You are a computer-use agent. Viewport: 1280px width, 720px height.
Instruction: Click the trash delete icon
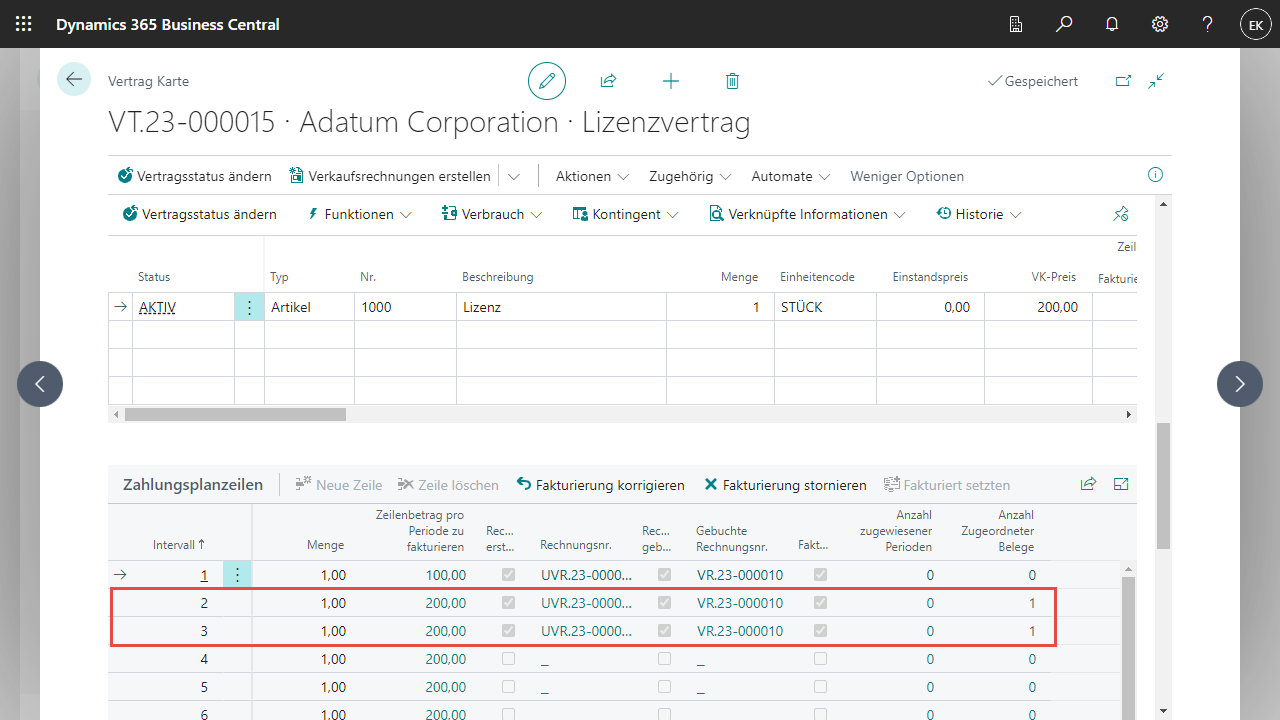(x=732, y=81)
